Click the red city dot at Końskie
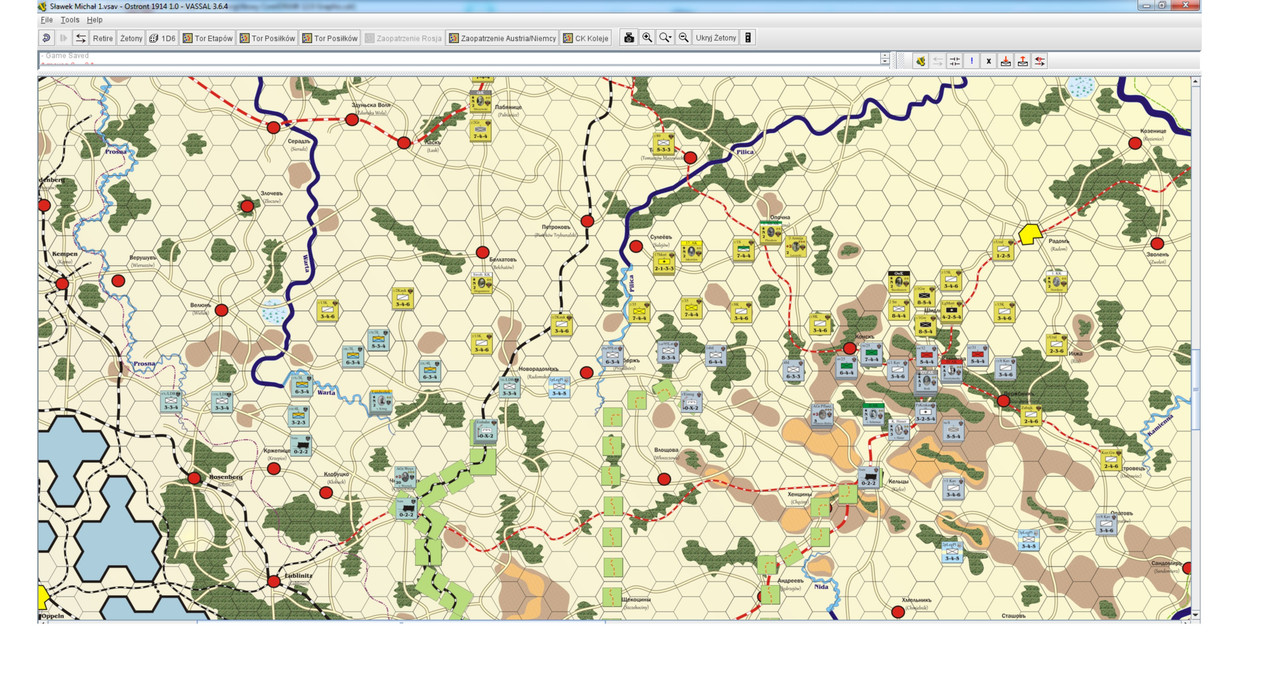Screen dimensions: 1280x693 (849, 348)
